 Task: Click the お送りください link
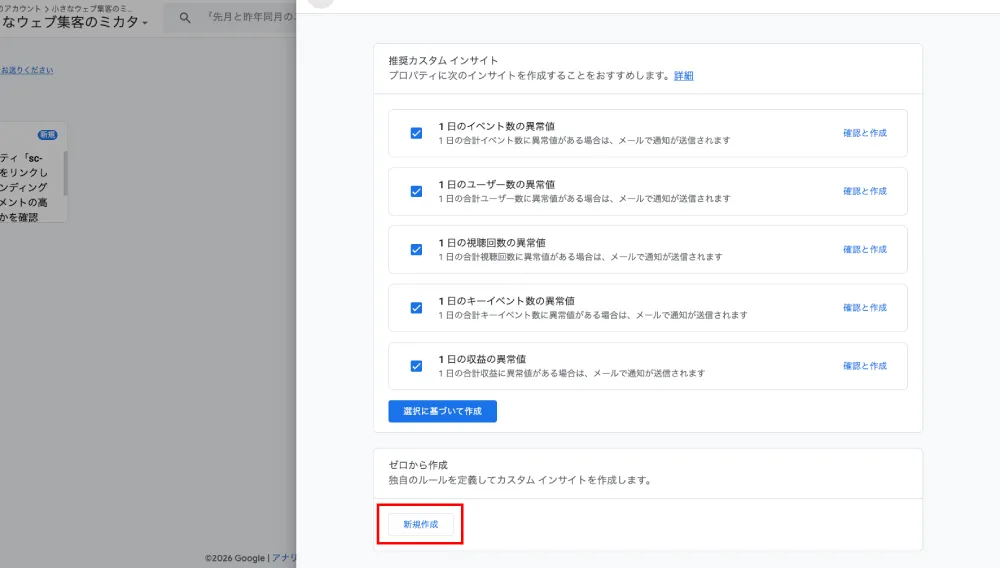pos(27,70)
